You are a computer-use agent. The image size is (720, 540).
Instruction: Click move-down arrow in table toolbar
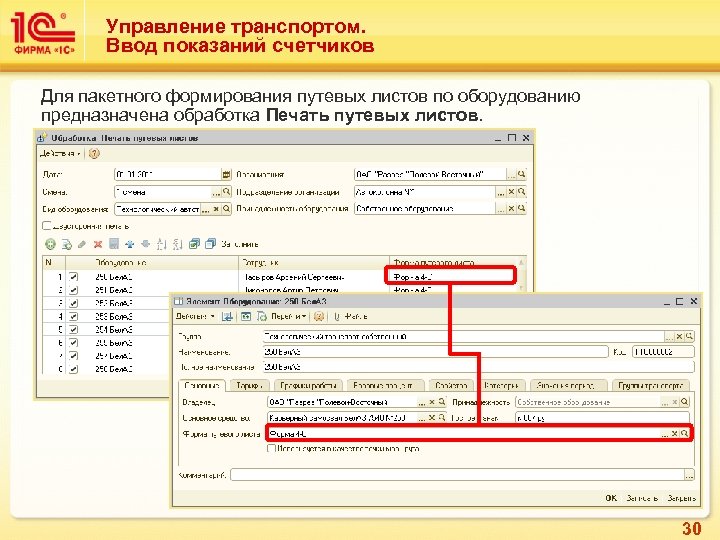(146, 244)
